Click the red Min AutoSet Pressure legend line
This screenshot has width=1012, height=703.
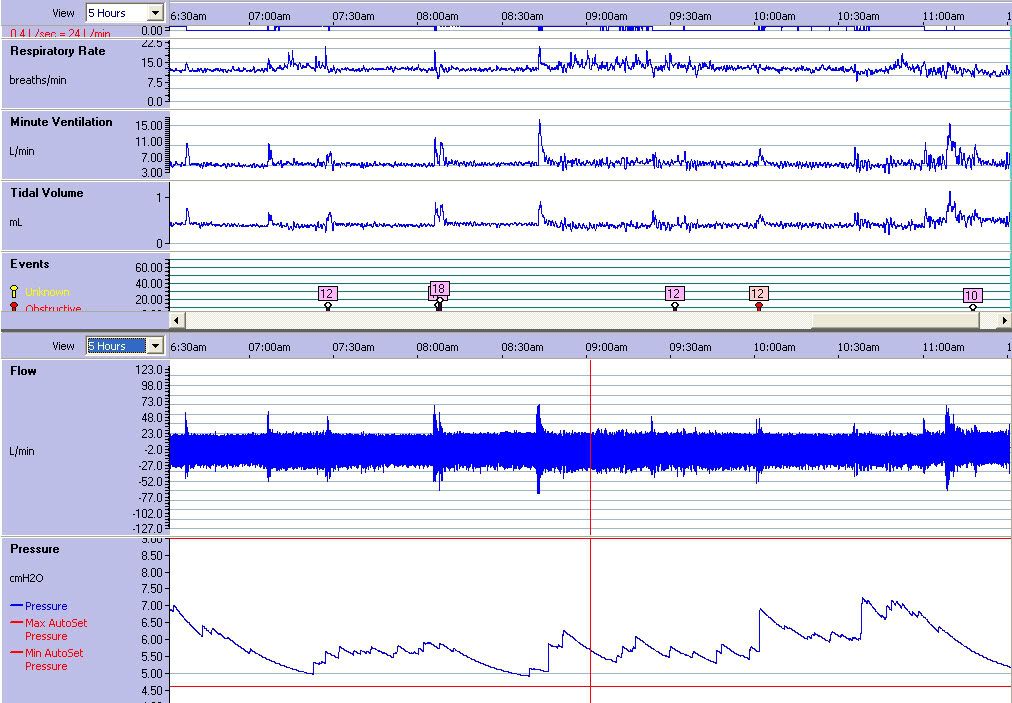[x=17, y=653]
